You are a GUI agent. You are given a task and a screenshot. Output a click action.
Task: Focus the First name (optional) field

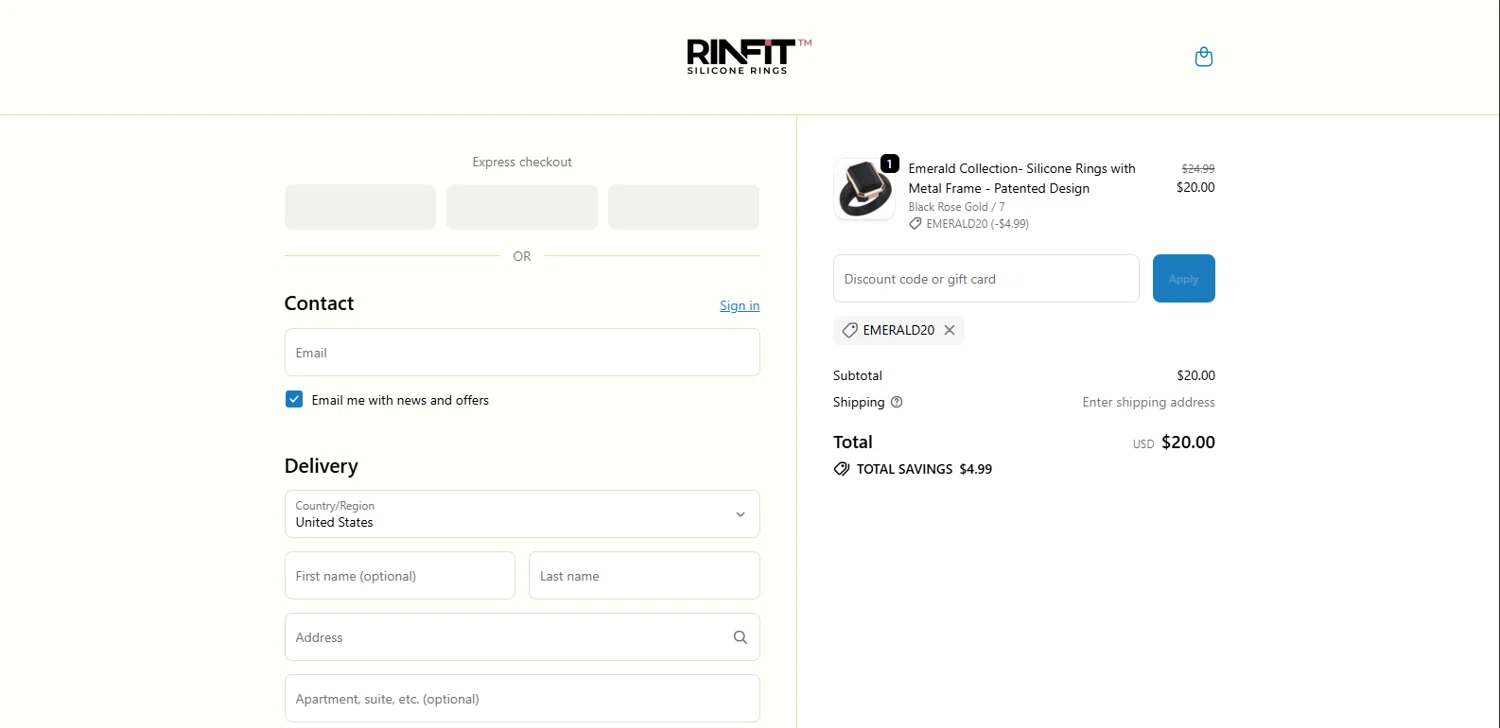[x=400, y=575]
